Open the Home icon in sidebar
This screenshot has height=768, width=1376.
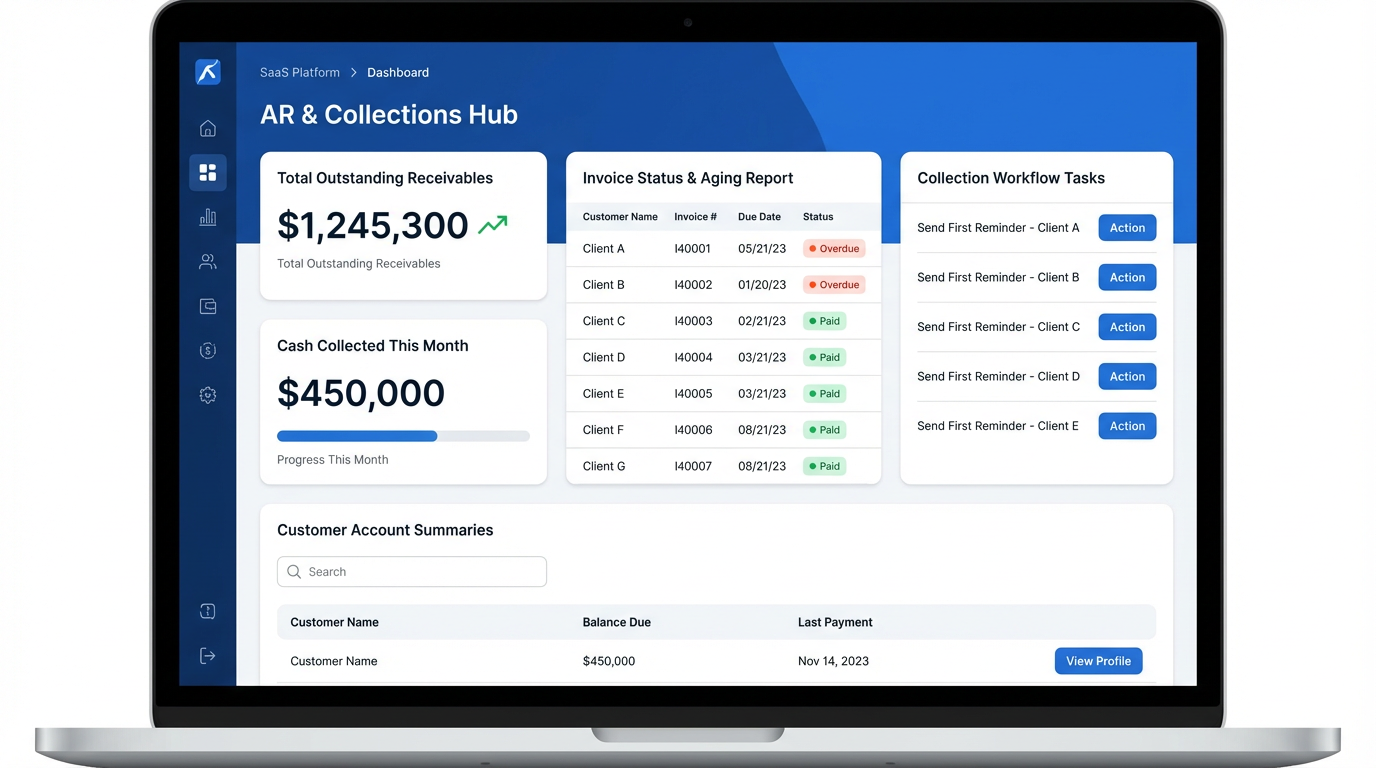tap(208, 128)
